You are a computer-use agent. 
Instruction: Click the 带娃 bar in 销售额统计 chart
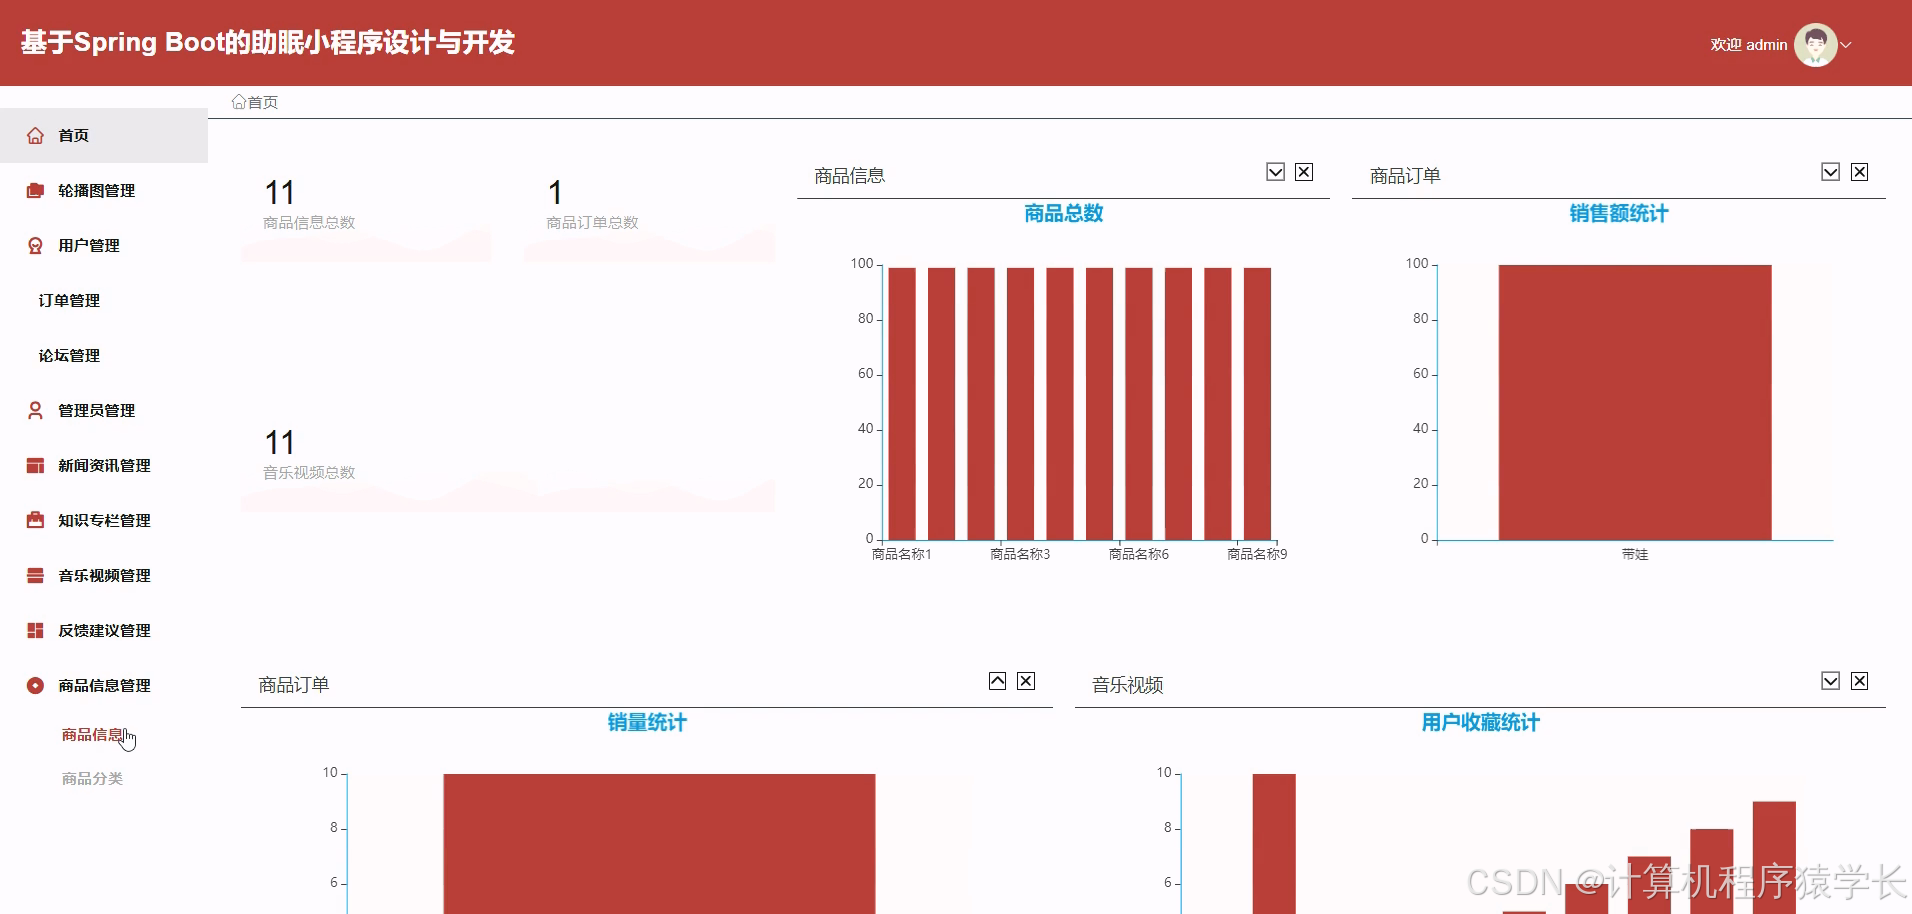[x=1635, y=403]
